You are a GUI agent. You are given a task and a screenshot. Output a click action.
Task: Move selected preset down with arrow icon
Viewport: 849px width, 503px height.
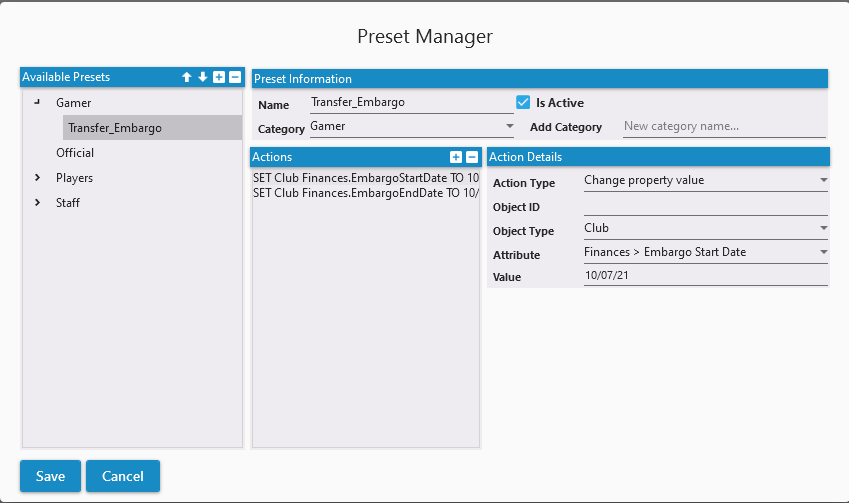(x=202, y=77)
